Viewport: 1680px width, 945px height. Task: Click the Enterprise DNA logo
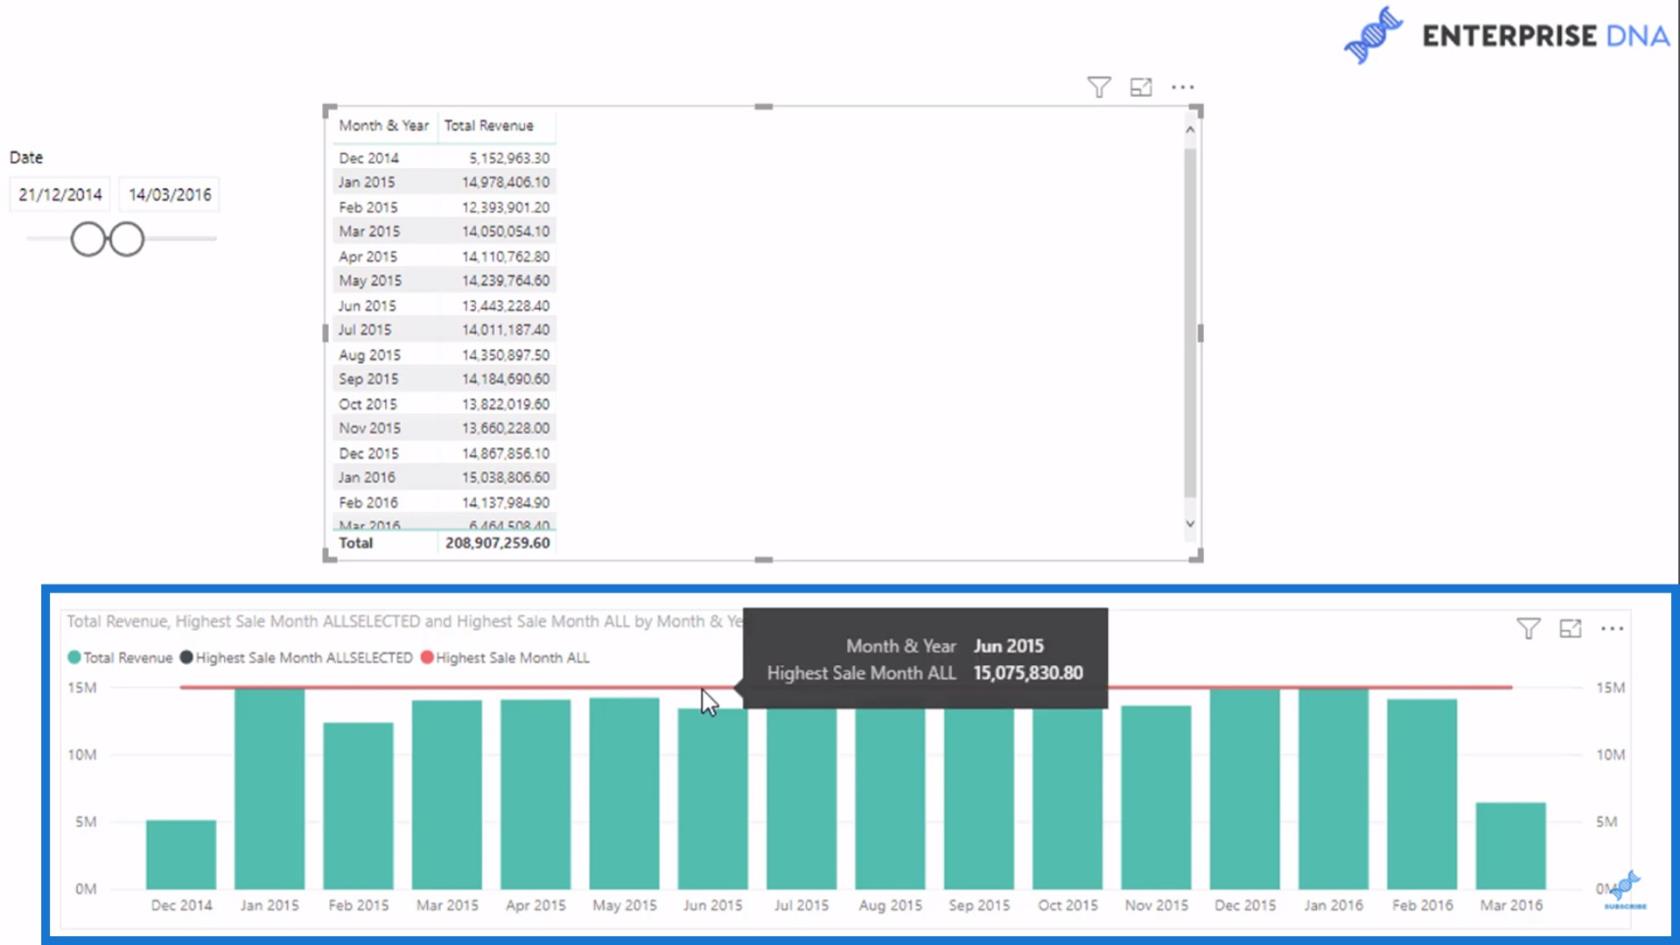tap(1507, 36)
